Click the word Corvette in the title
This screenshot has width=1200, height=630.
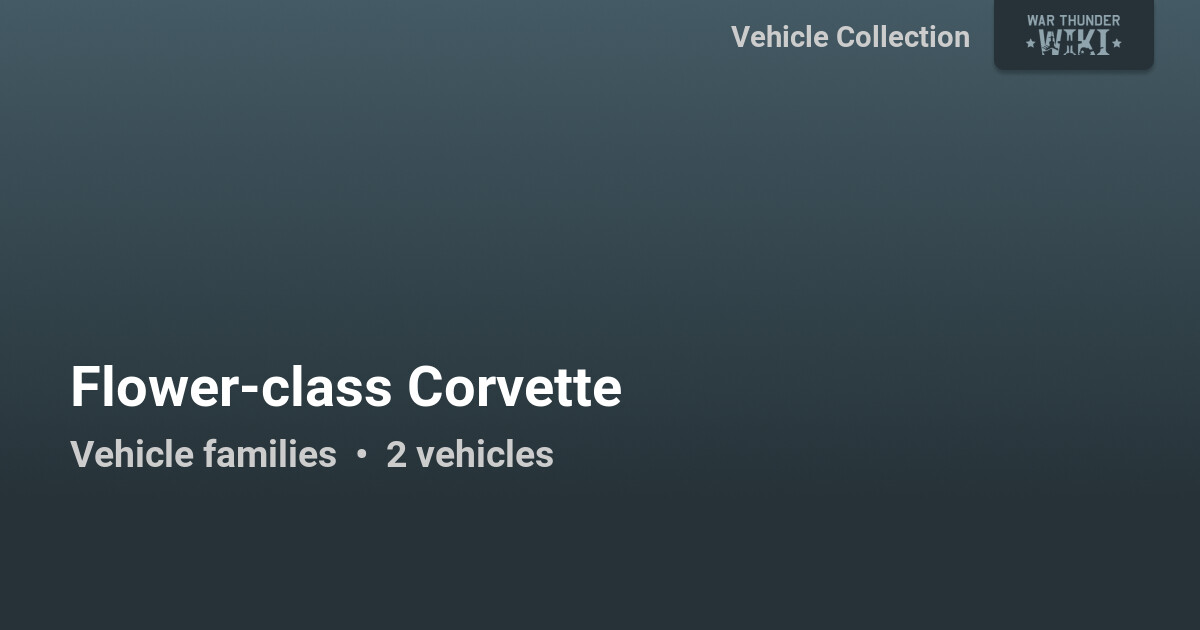[514, 387]
